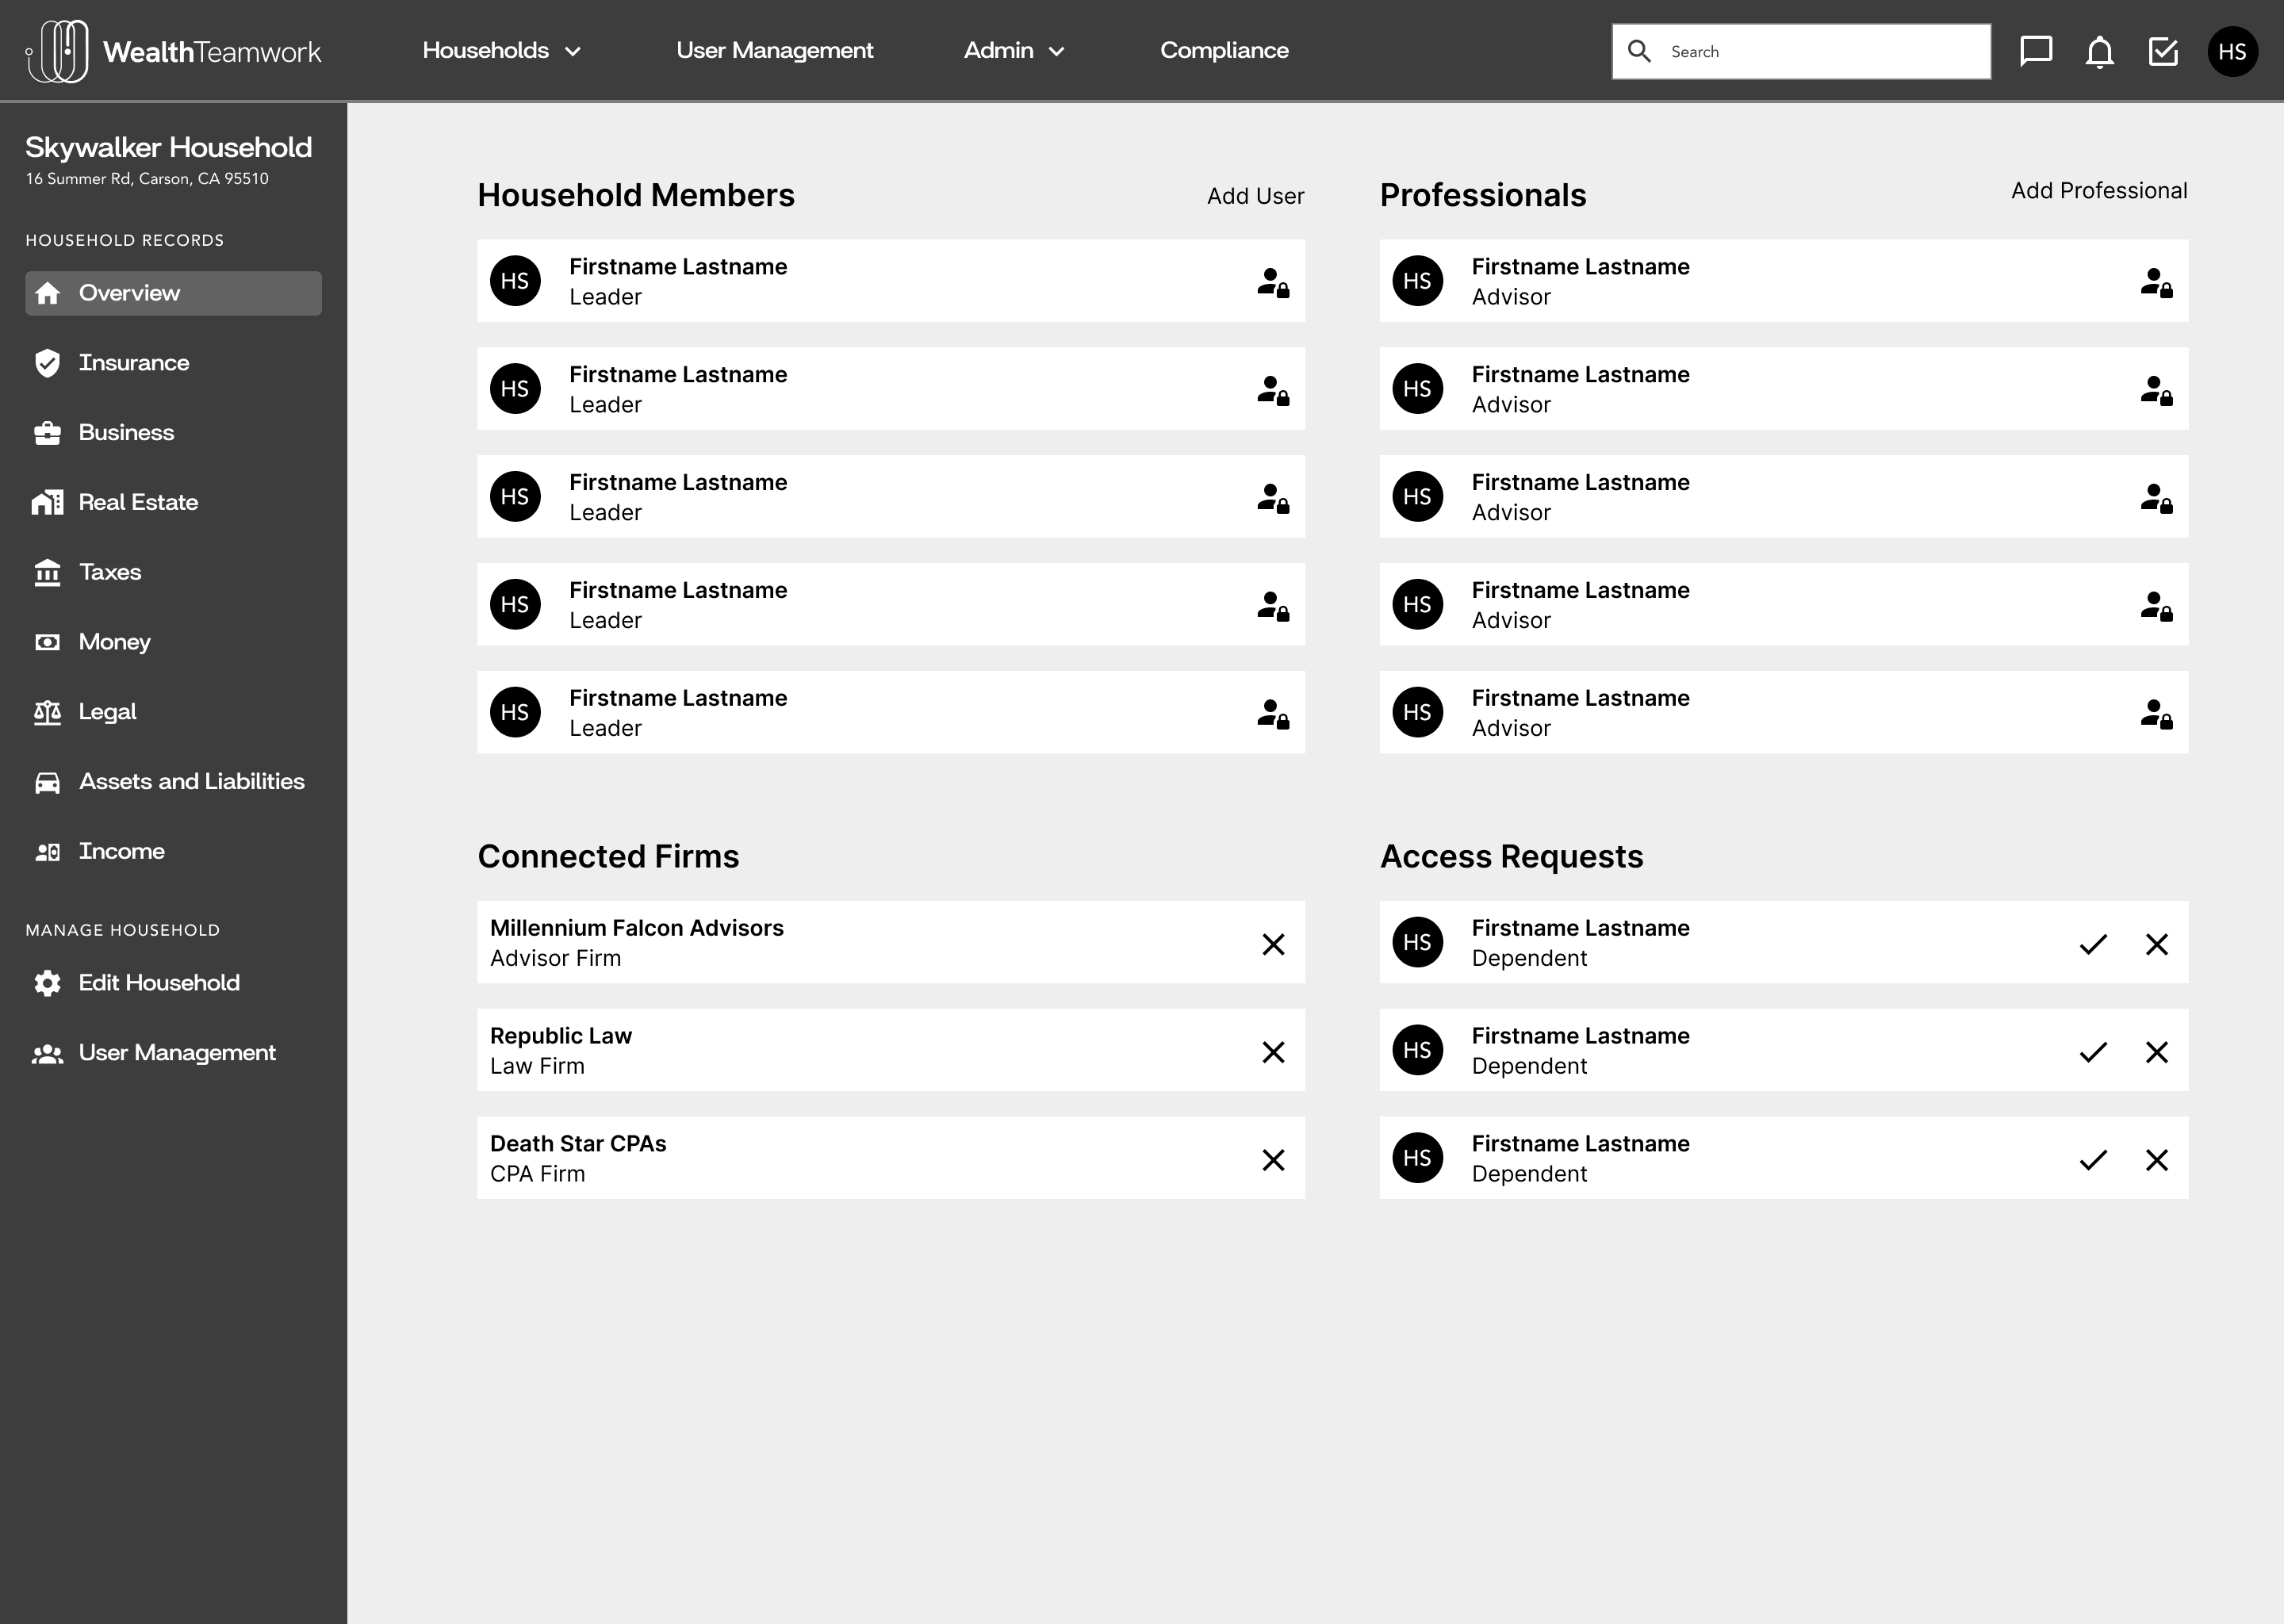2284x1624 pixels.
Task: Open permissions icon of topmost Advisor row
Action: point(2156,282)
